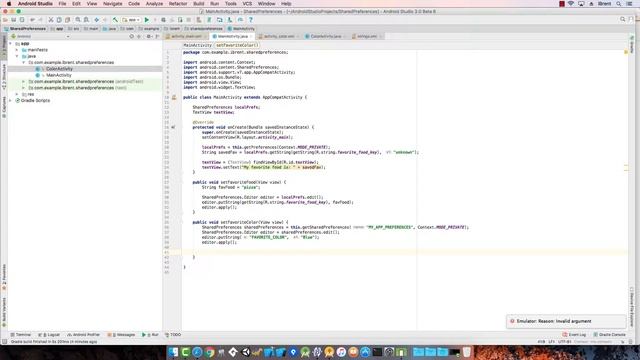
Task: Open the Event Log
Action: pyautogui.click(x=574, y=335)
